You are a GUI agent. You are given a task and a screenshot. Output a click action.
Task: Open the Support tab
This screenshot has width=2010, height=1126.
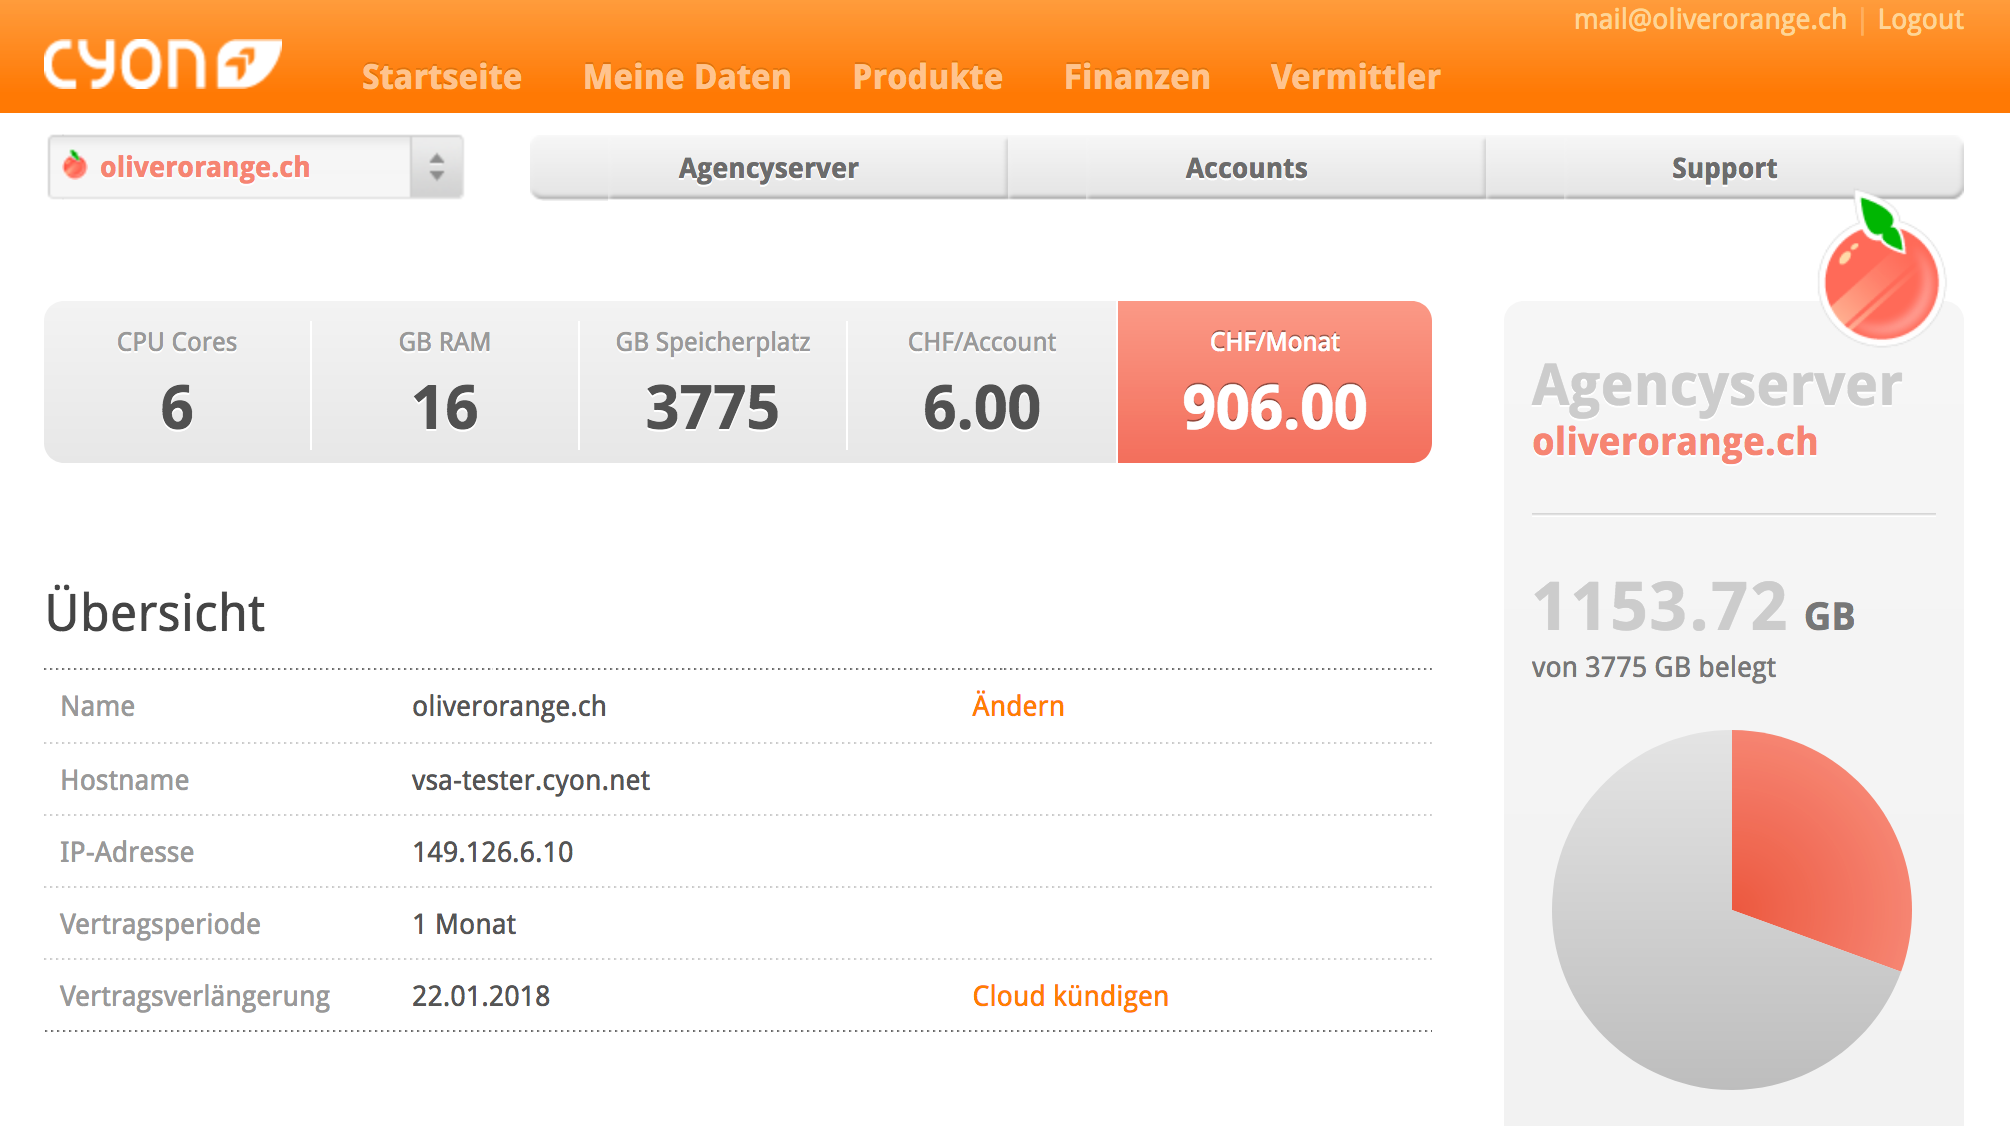coord(1724,168)
